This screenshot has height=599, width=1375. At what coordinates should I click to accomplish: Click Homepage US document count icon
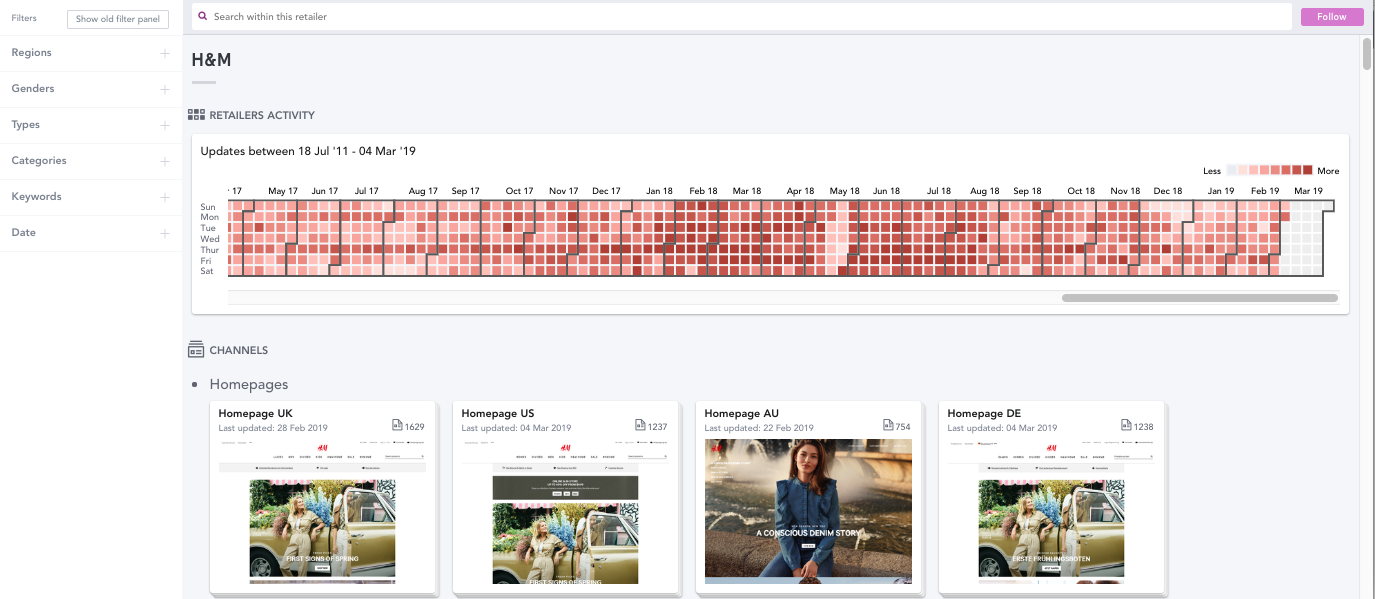[640, 426]
